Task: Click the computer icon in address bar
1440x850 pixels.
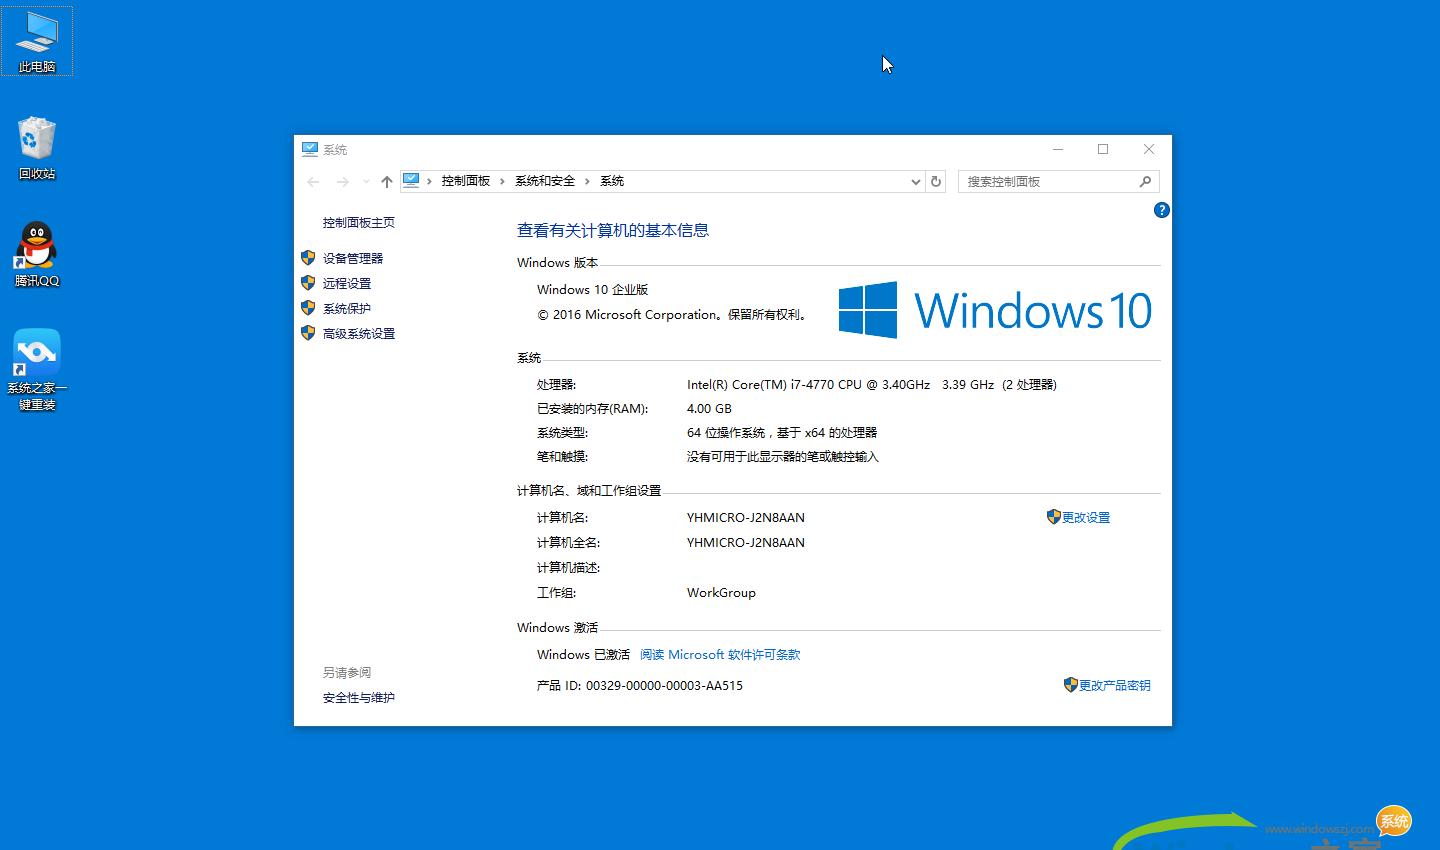Action: [411, 180]
